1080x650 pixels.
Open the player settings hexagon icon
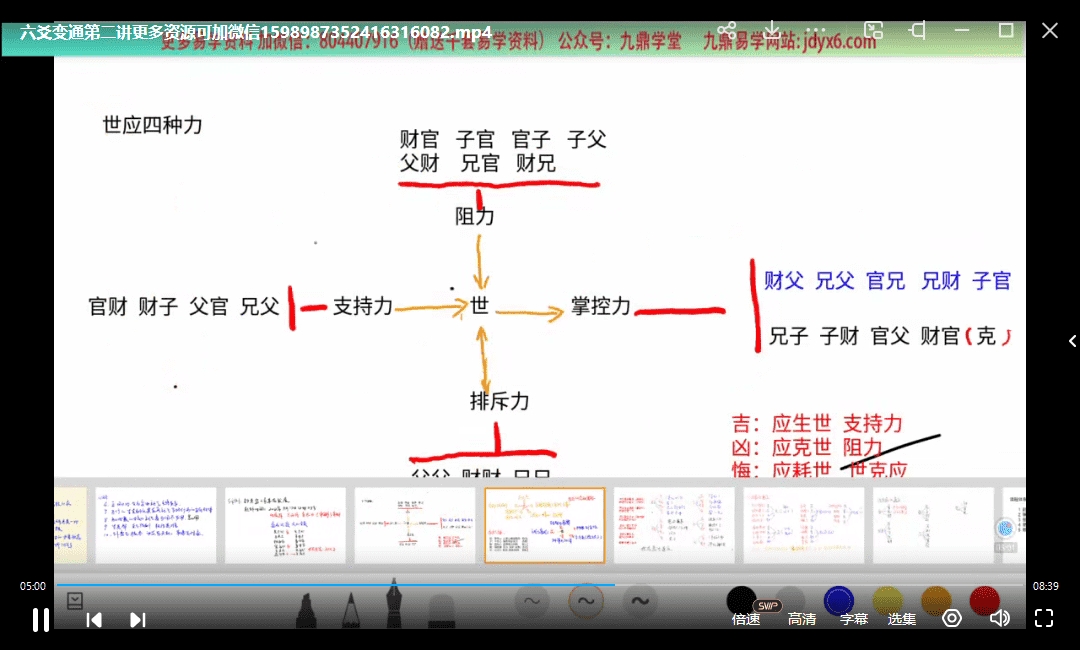pyautogui.click(x=952, y=618)
